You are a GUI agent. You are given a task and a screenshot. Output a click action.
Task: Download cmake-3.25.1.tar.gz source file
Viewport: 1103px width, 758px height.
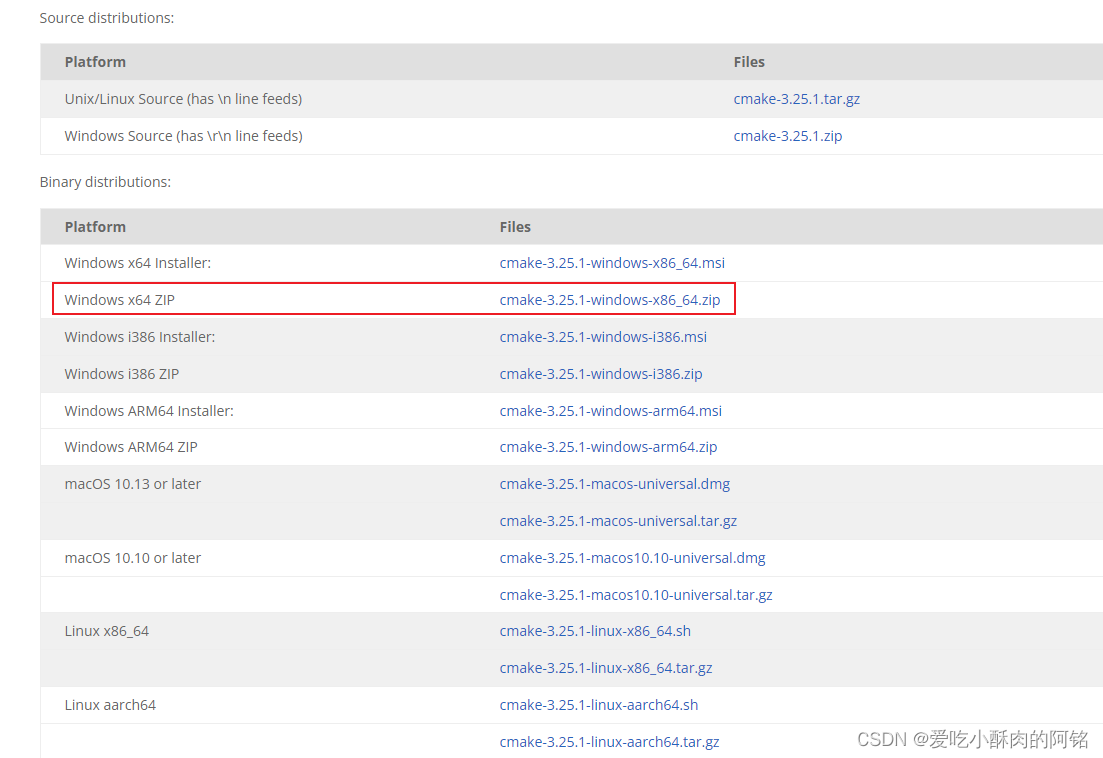[796, 99]
